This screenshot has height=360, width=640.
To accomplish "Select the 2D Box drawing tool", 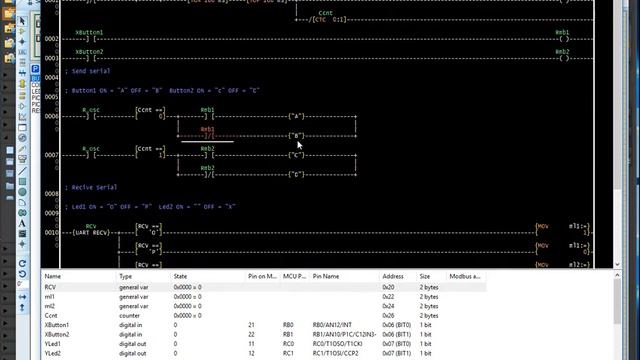I will (x=22, y=182).
